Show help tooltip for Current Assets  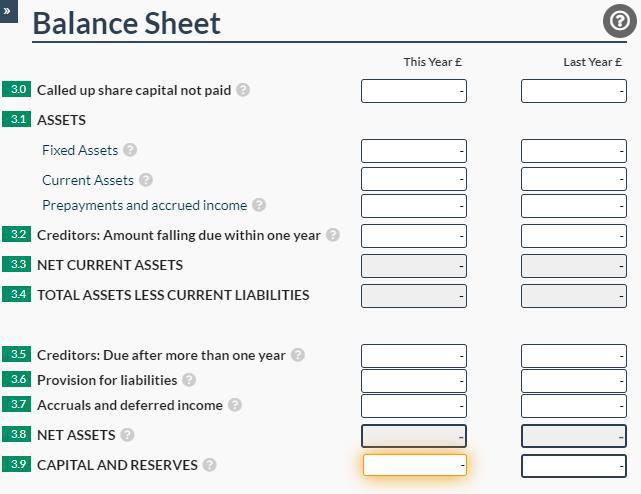pyautogui.click(x=146, y=180)
